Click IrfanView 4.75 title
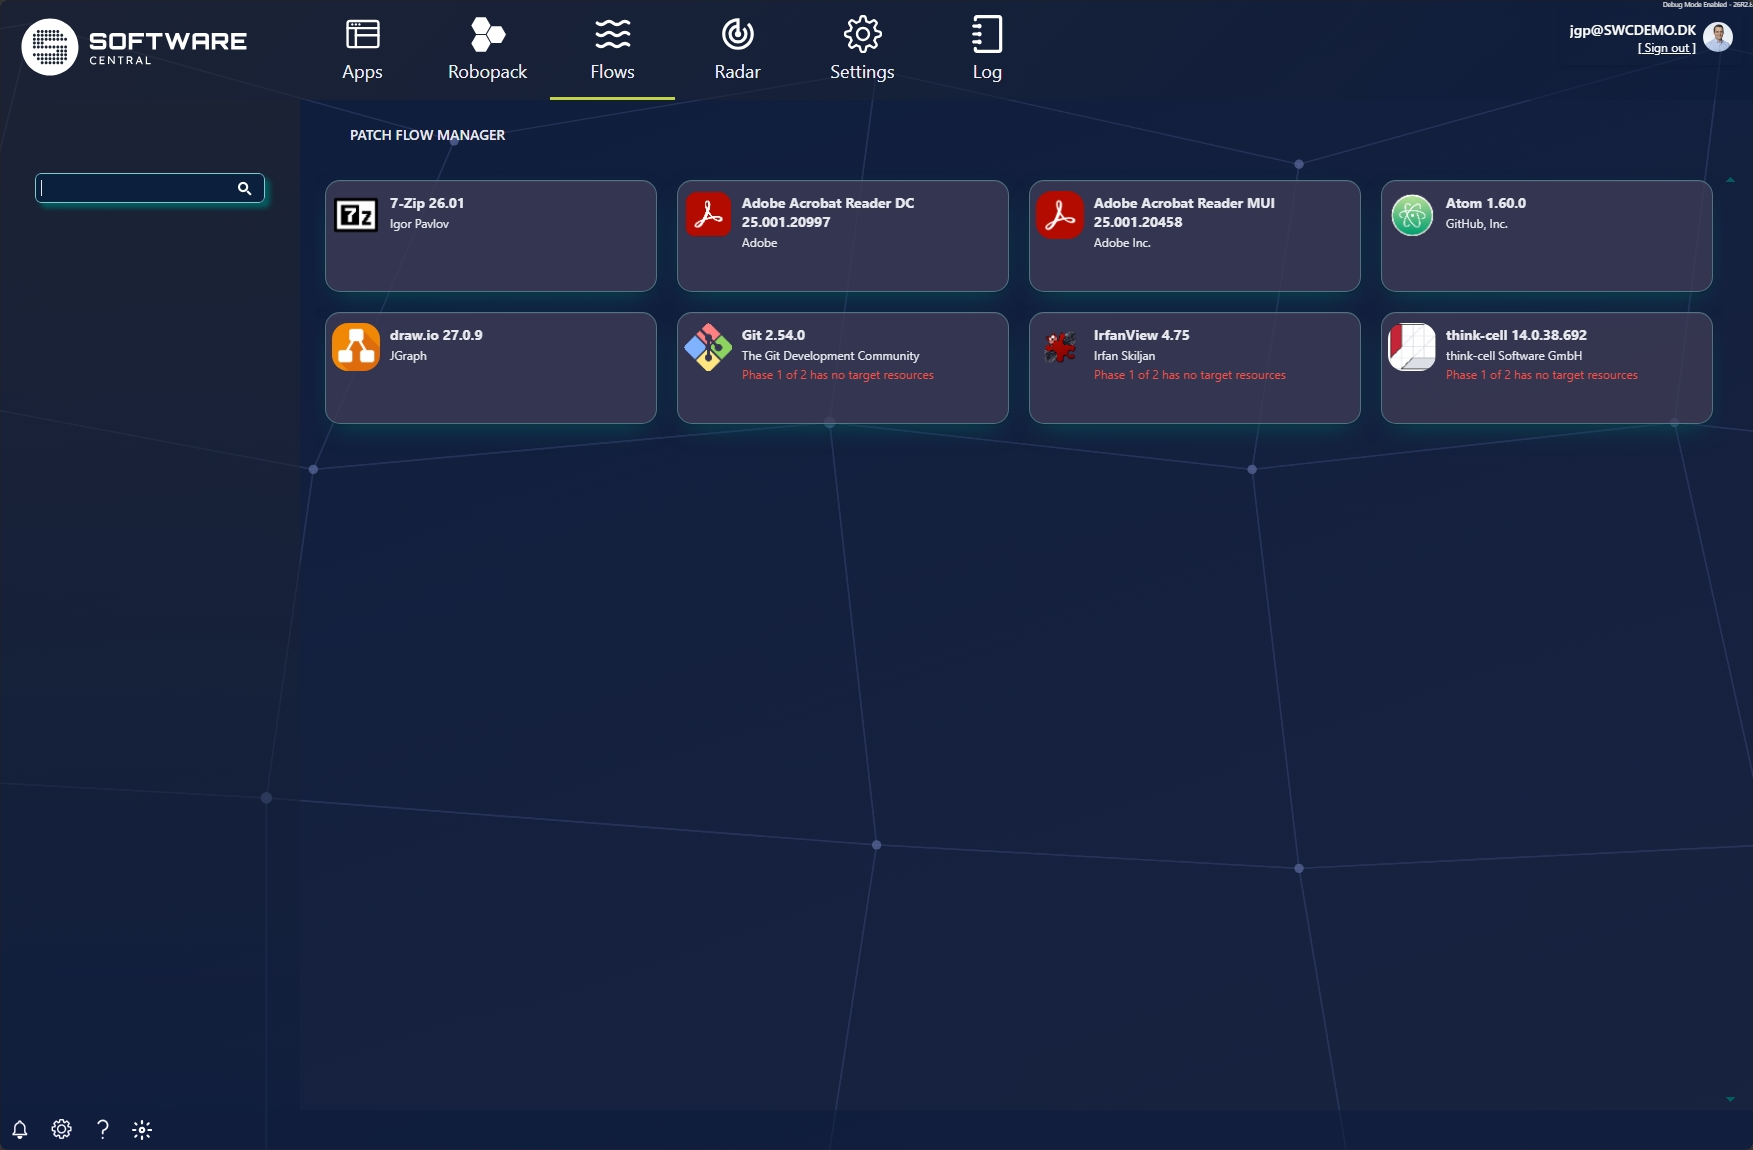The height and width of the screenshot is (1150, 1753). pyautogui.click(x=1141, y=335)
